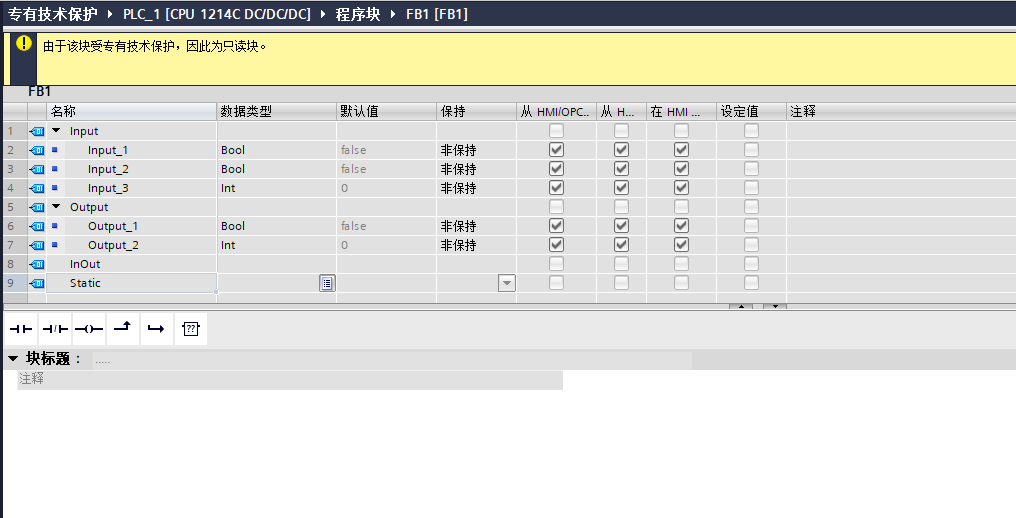This screenshot has height=518, width=1016.
Task: Click the default value false of Input_1
Action: [x=354, y=150]
